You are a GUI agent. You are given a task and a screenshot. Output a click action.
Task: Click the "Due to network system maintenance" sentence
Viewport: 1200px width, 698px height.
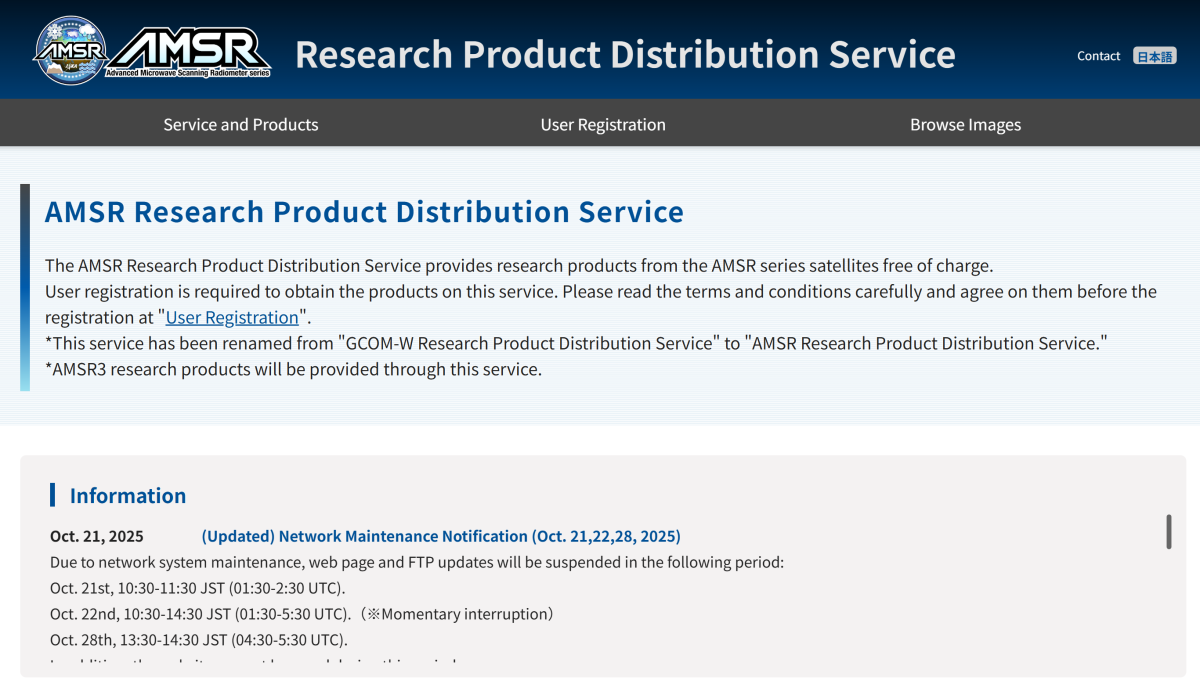[417, 562]
